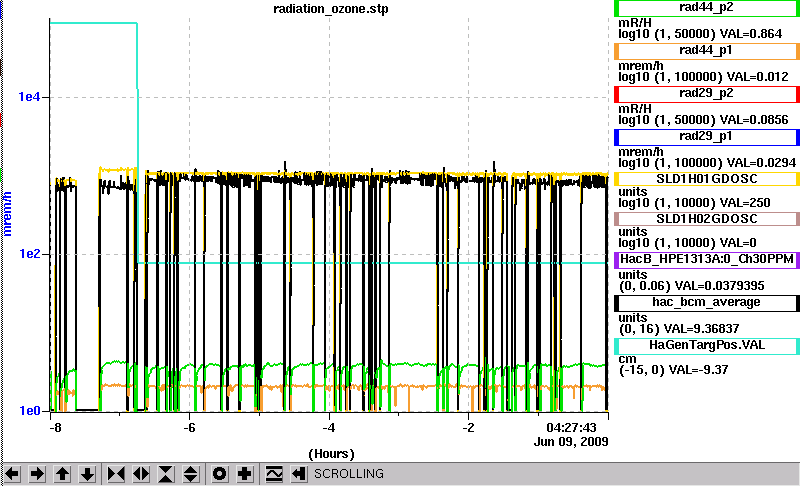Zoom out the Y axis (vertical outward arrows)
The height and width of the screenshot is (486, 800).
click(x=191, y=474)
